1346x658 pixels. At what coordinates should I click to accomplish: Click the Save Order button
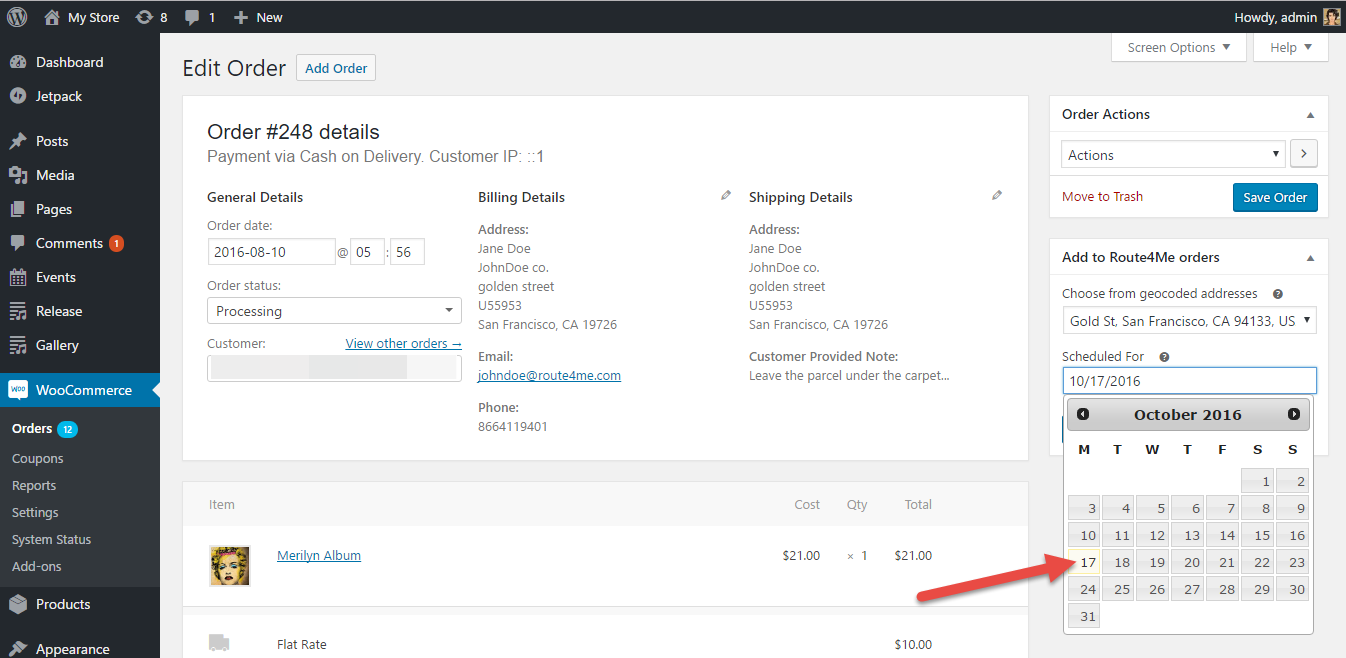coord(1275,197)
